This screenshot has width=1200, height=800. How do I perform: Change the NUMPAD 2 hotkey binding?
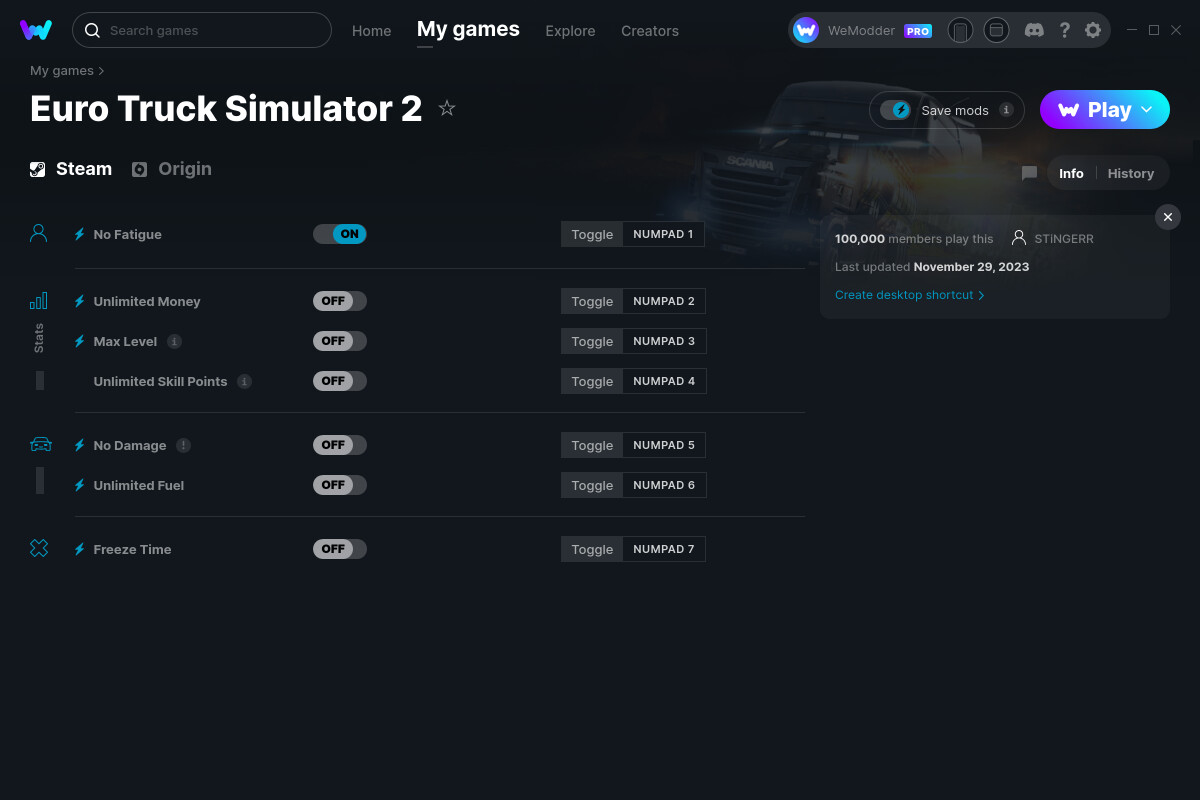click(x=665, y=301)
